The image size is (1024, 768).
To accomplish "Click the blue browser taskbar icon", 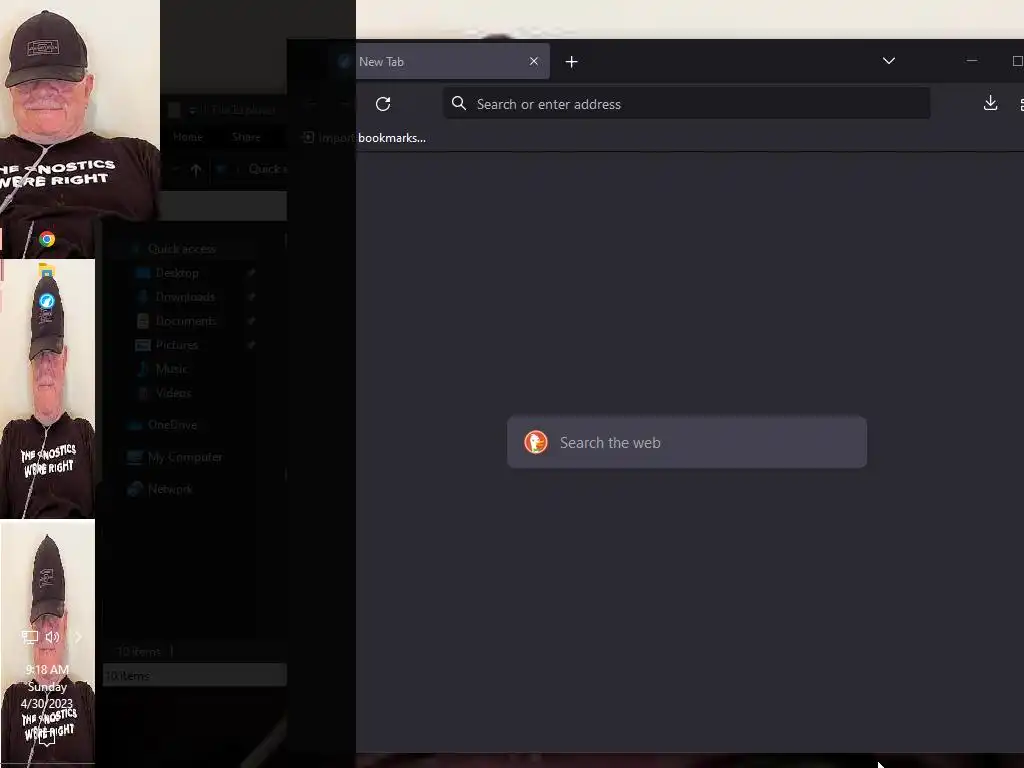I will [46, 301].
